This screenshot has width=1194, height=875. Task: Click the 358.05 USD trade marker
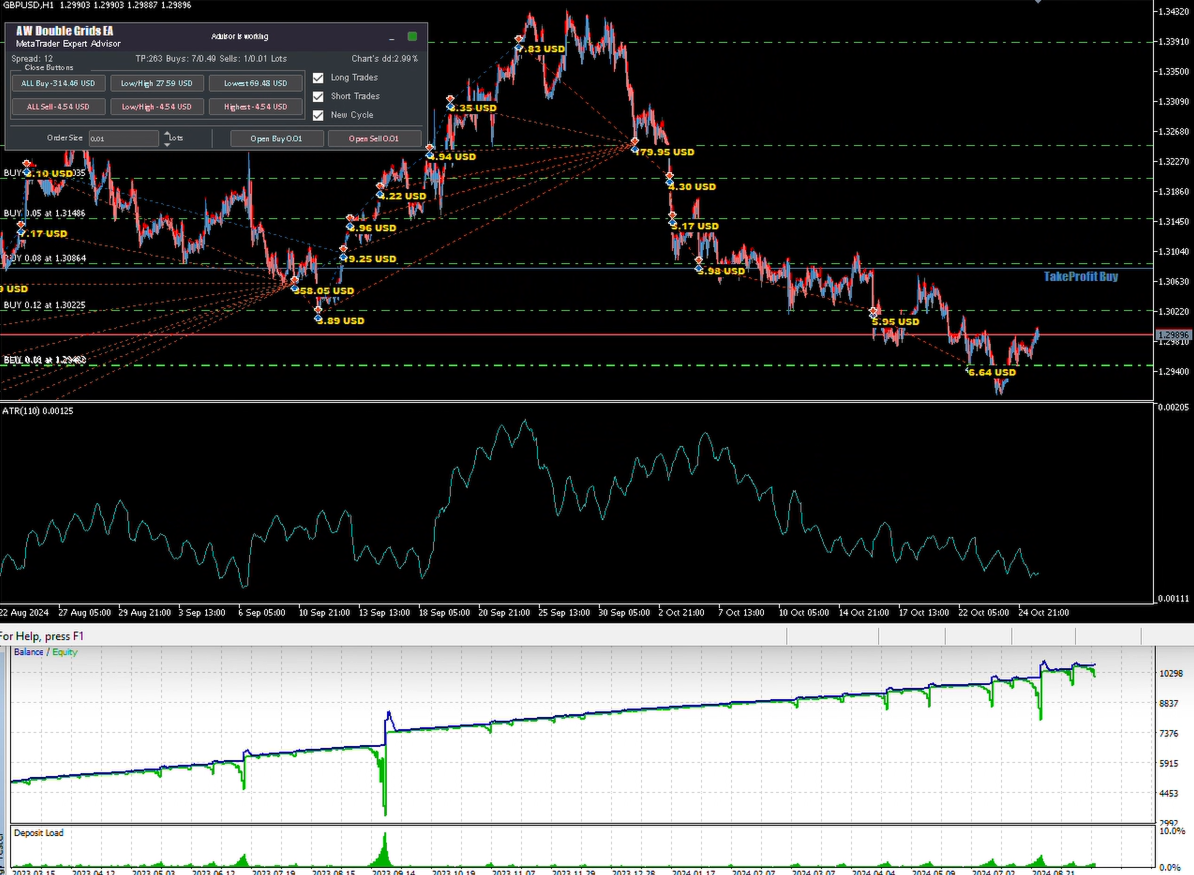pyautogui.click(x=324, y=291)
